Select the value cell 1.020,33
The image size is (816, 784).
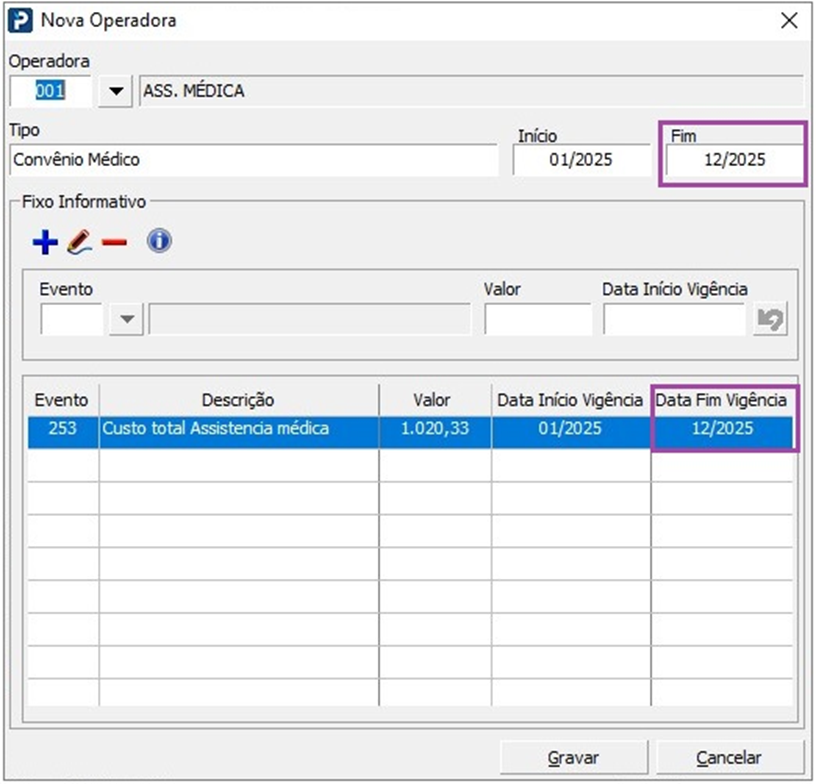coord(435,432)
